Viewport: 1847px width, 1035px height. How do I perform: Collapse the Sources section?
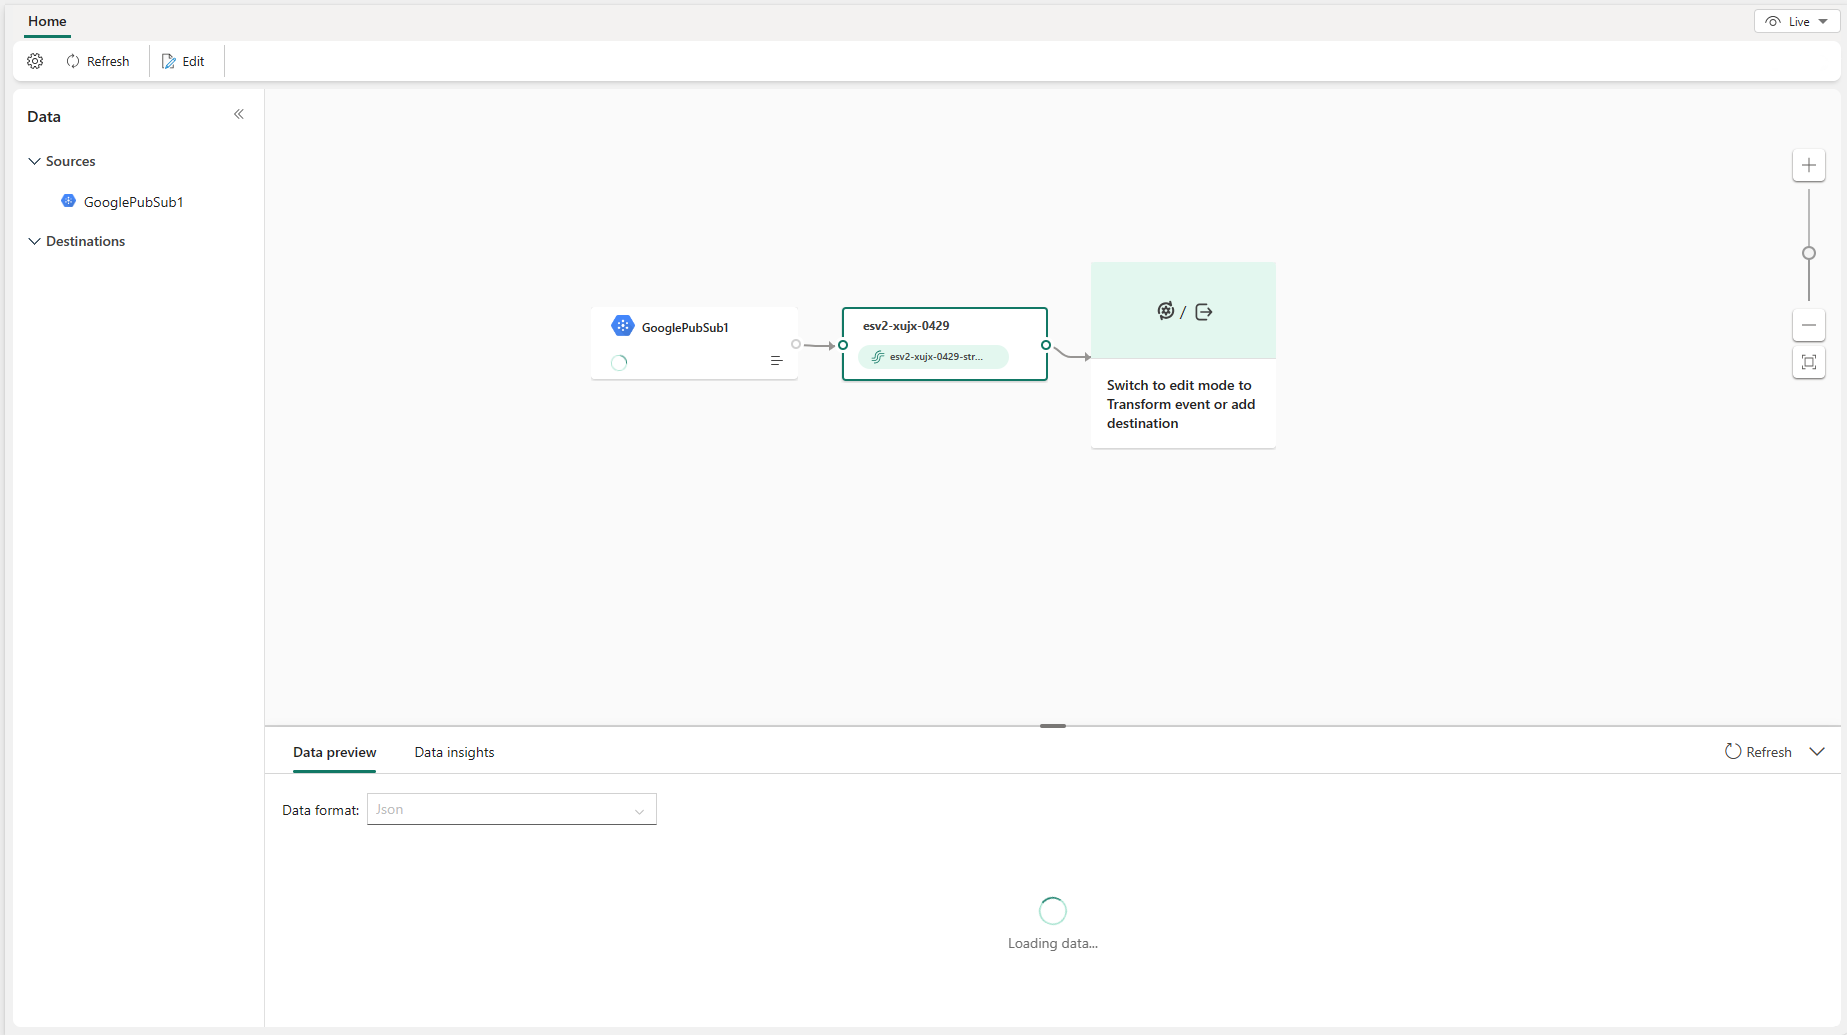pos(35,160)
